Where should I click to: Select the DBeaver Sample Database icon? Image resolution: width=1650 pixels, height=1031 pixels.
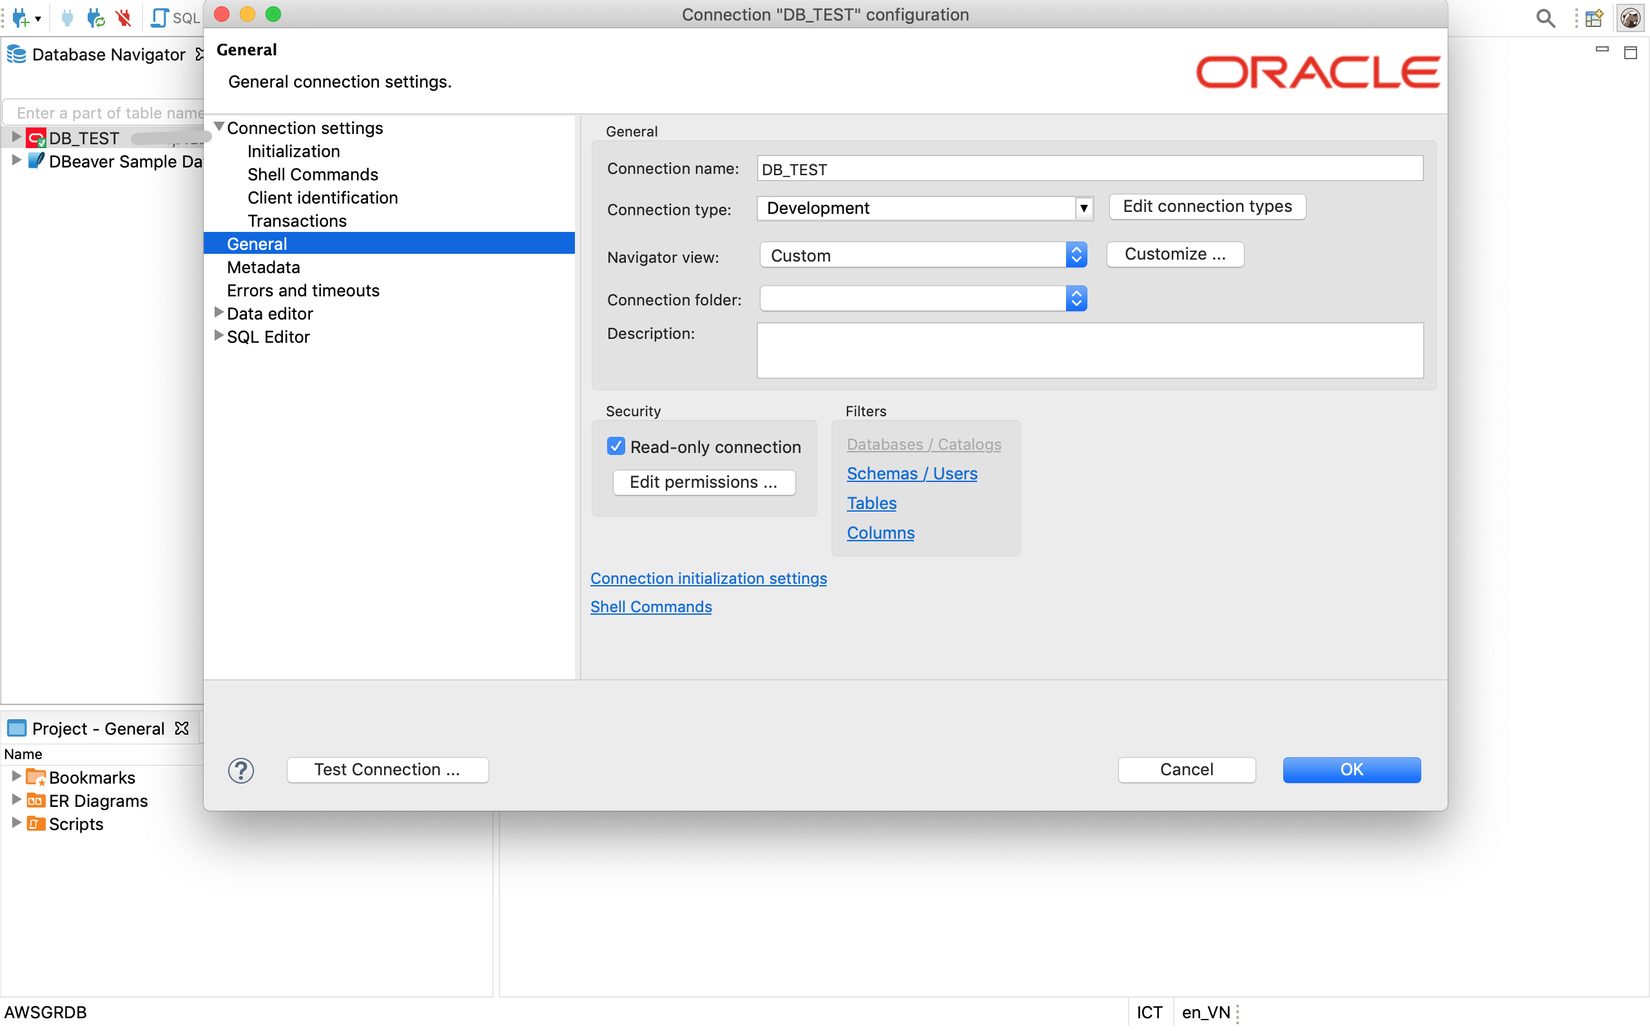click(37, 161)
